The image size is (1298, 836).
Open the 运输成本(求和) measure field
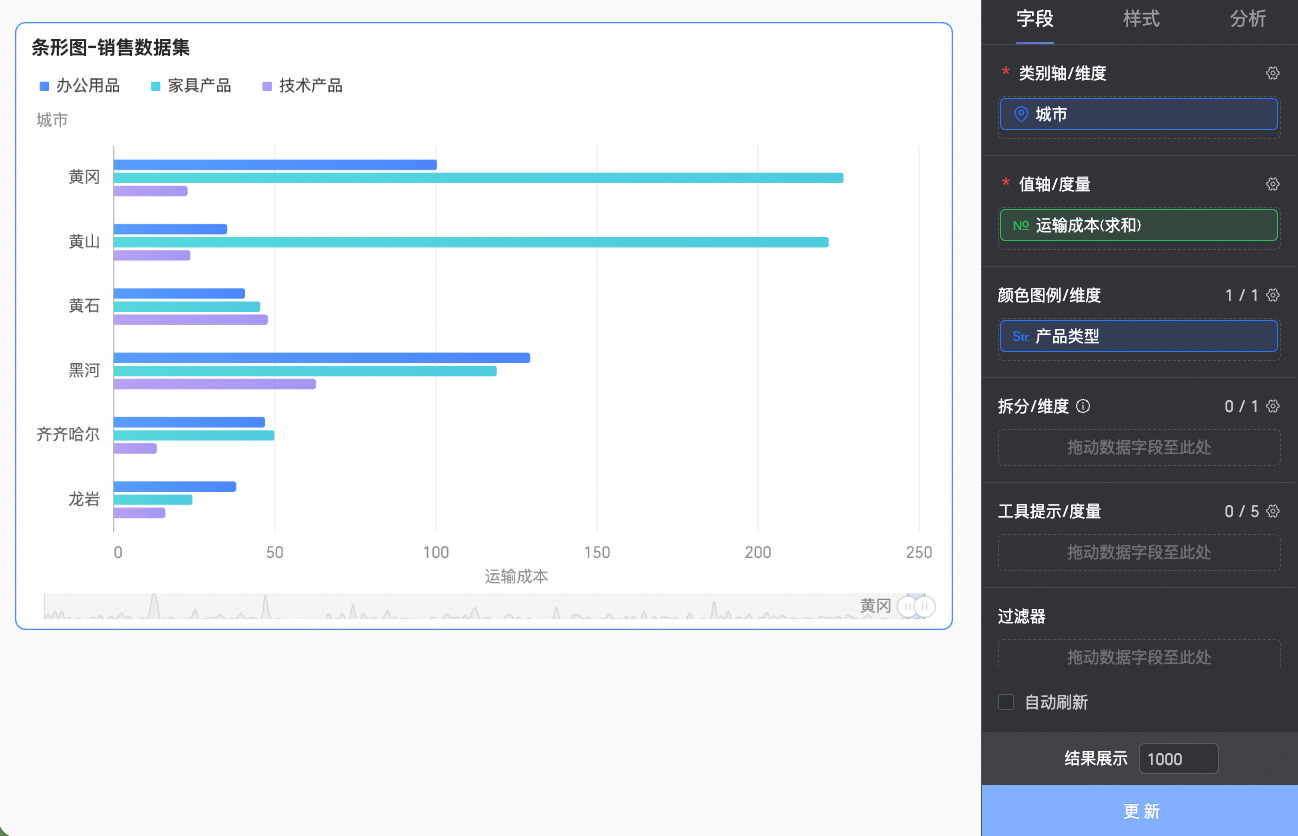pos(1138,226)
